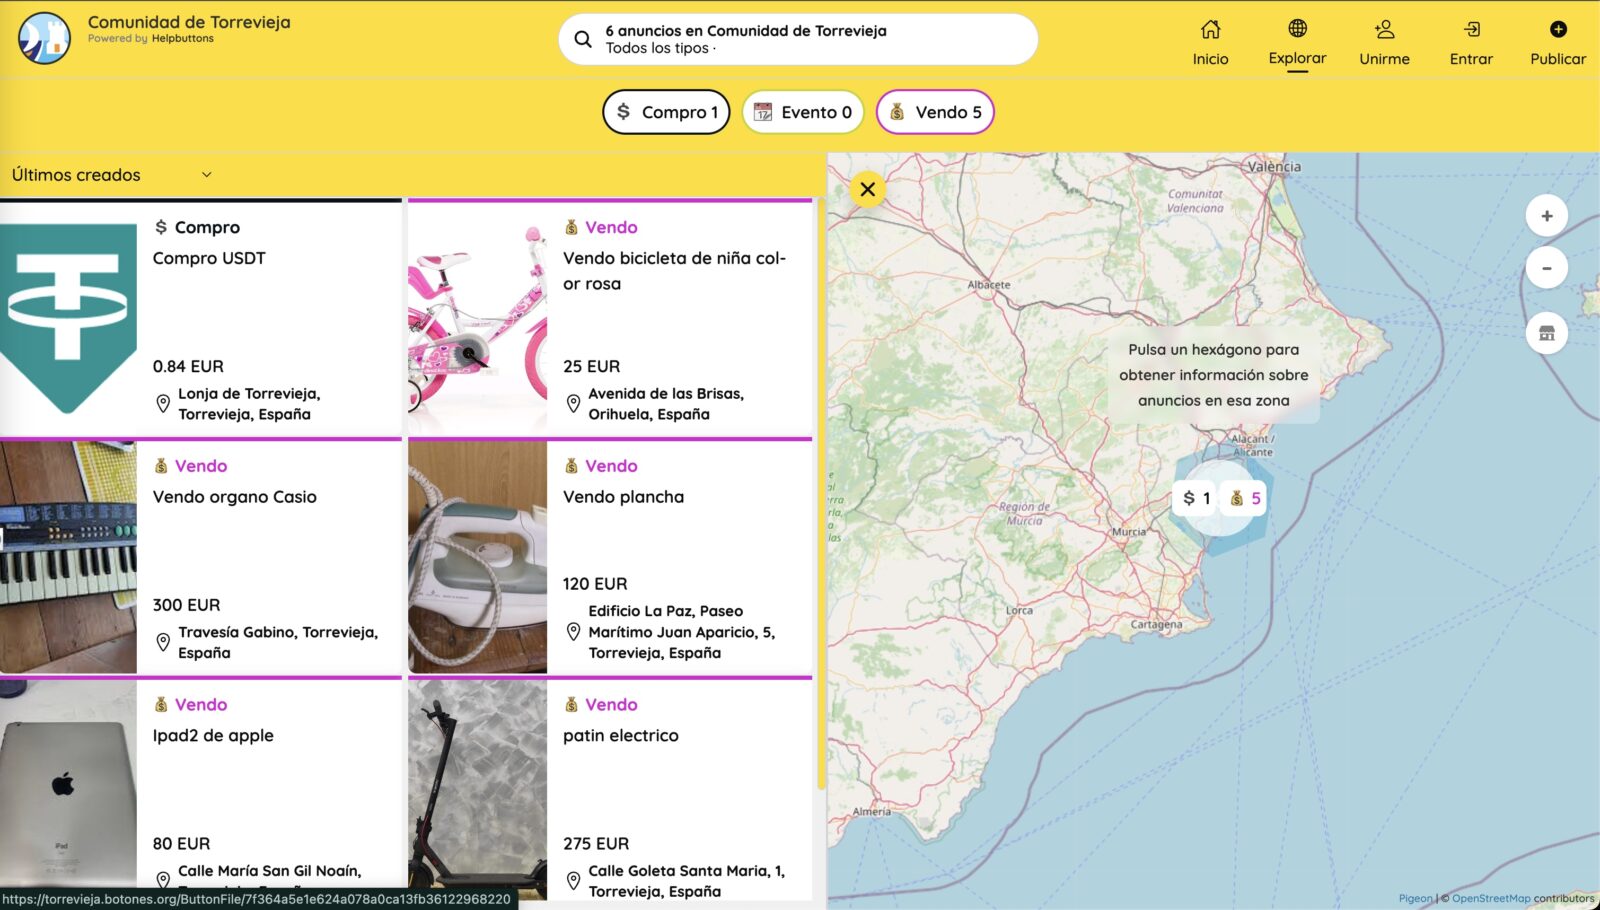Click the search field showing 6 anuncios
Image resolution: width=1600 pixels, height=910 pixels.
pos(800,40)
